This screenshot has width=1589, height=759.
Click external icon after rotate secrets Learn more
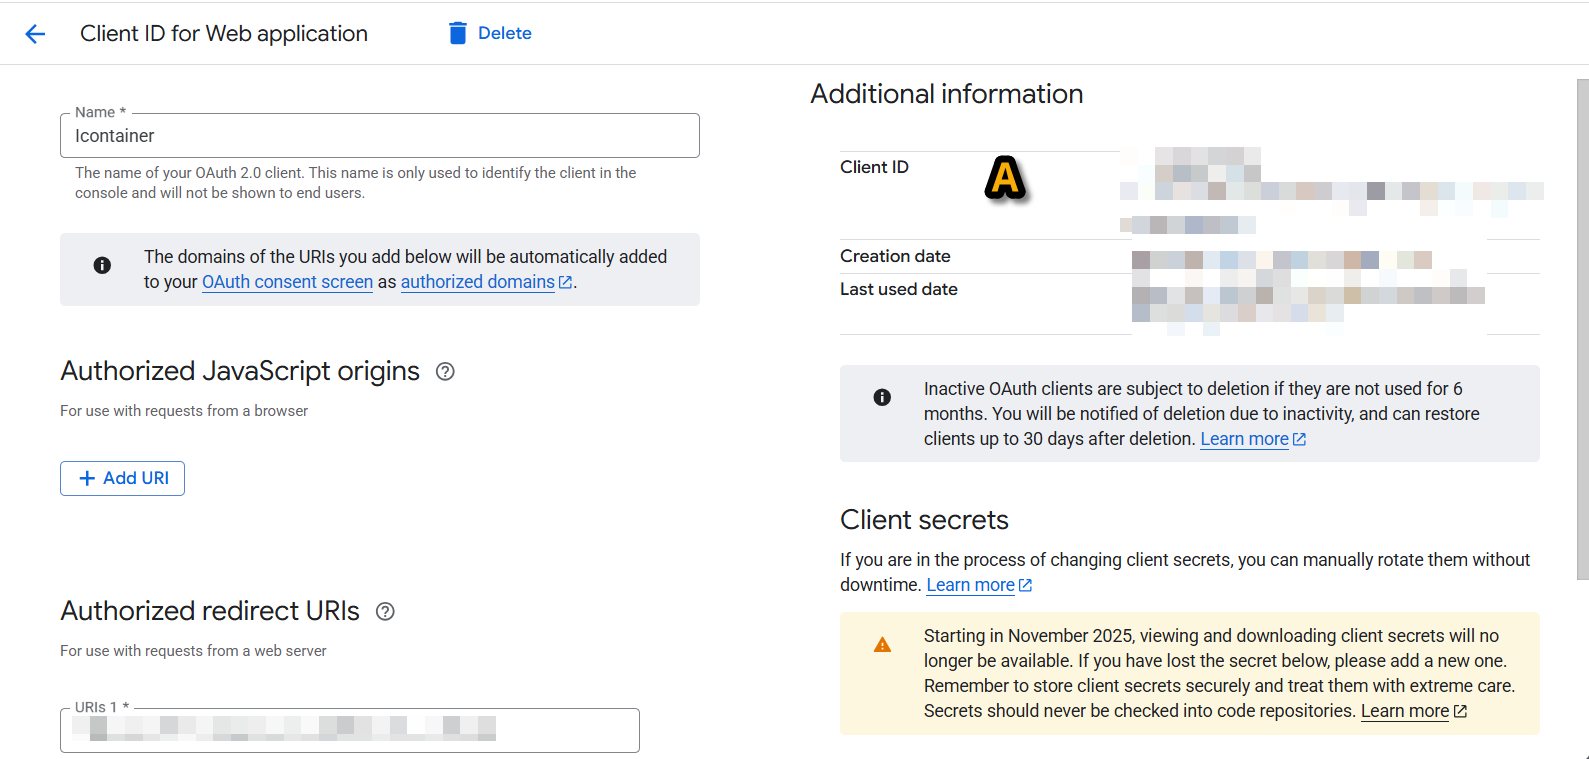click(x=1025, y=586)
